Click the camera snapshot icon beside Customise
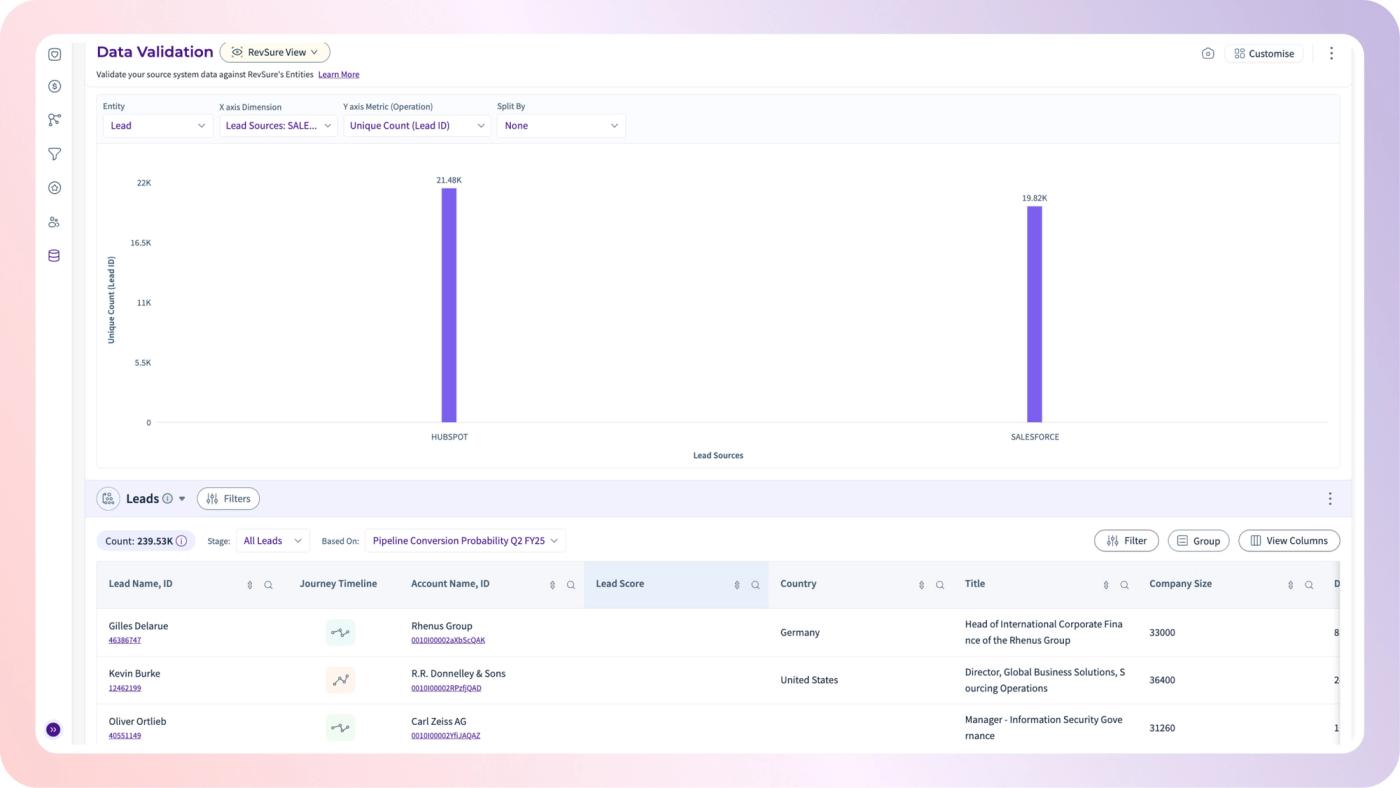 (1208, 54)
